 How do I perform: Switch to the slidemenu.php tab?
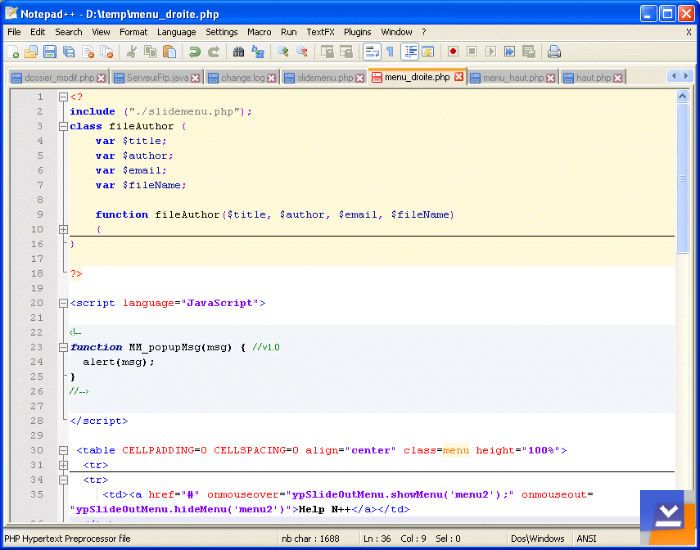pyautogui.click(x=325, y=78)
